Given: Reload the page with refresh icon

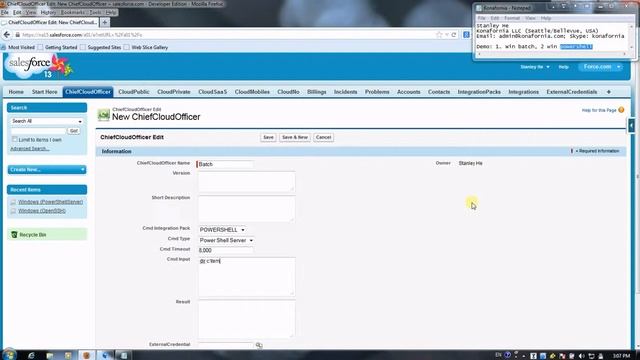Looking at the screenshot, I should (x=453, y=35).
